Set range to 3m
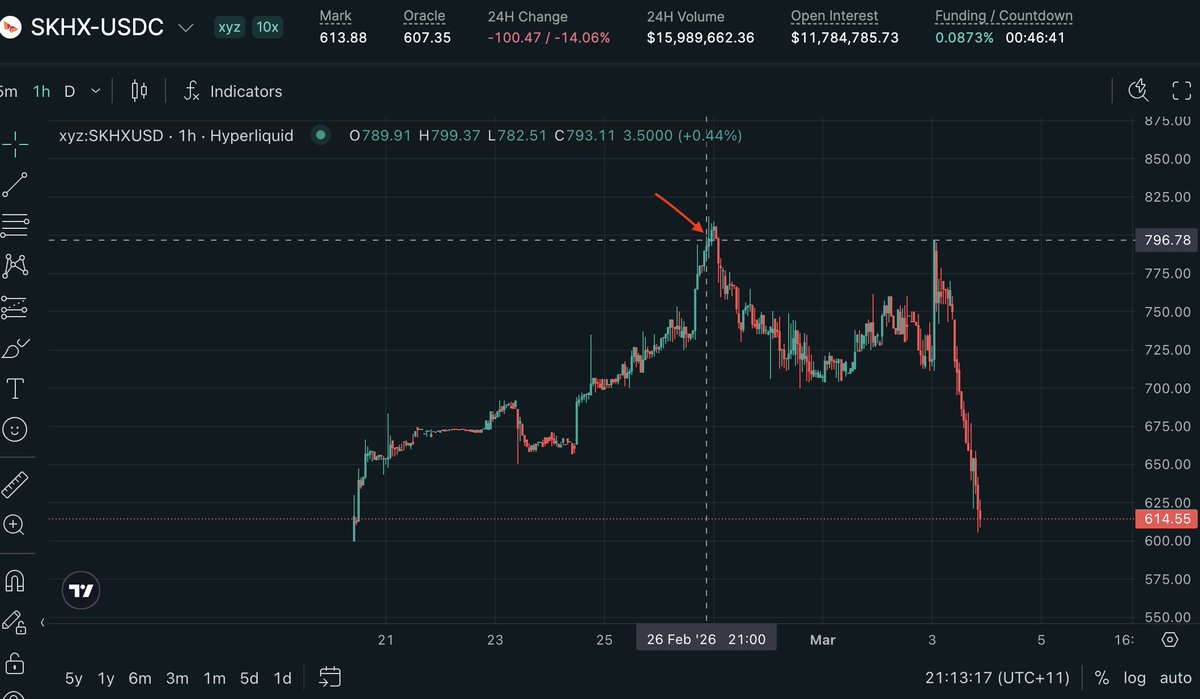 click(177, 678)
